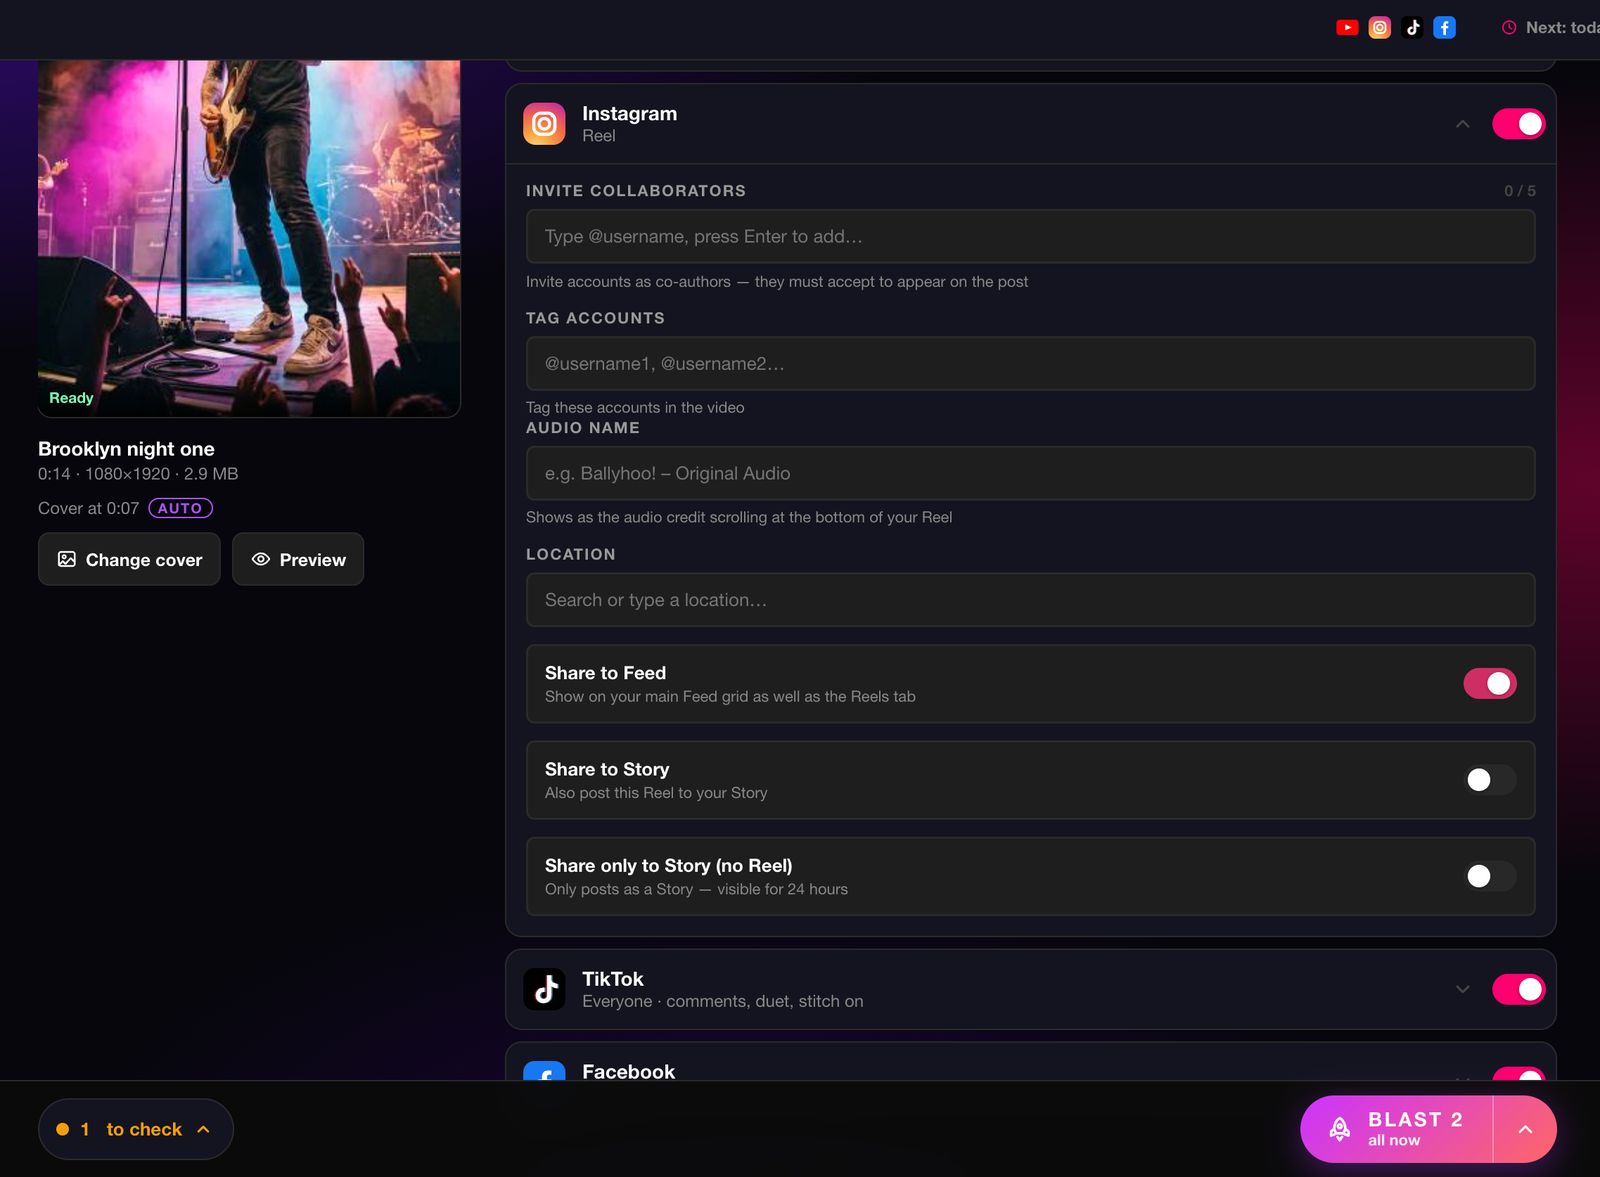Click the clock icon beside Next
Screen dimensions: 1600x1177
click(1509, 28)
